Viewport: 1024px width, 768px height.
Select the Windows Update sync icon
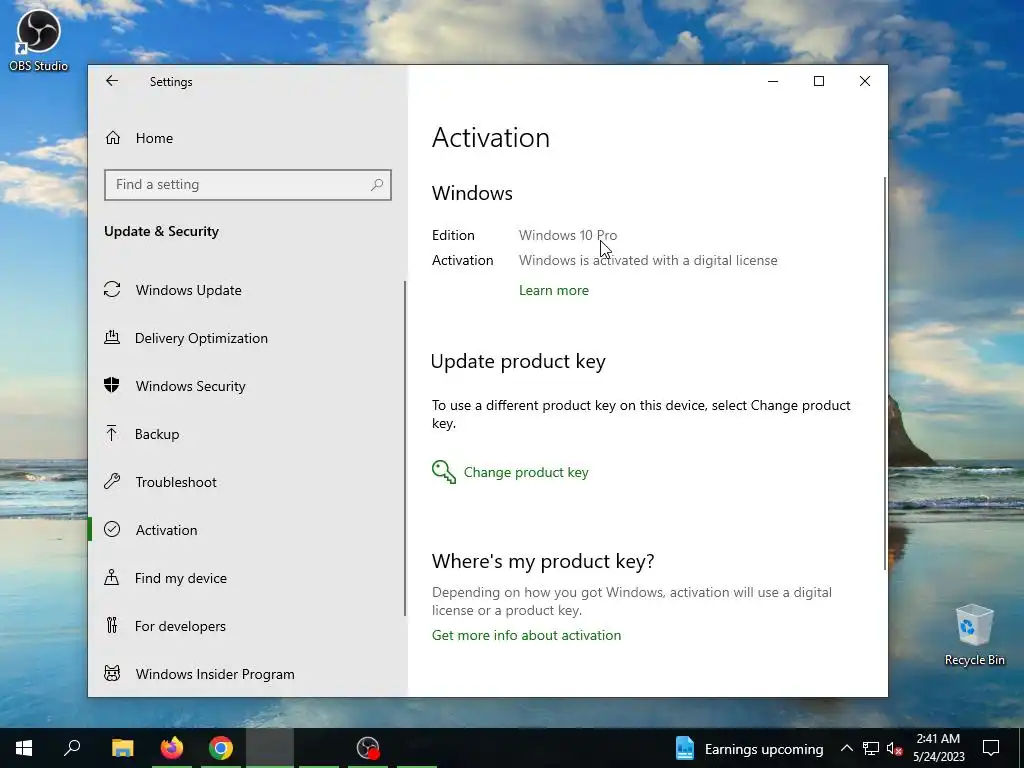[x=112, y=289]
